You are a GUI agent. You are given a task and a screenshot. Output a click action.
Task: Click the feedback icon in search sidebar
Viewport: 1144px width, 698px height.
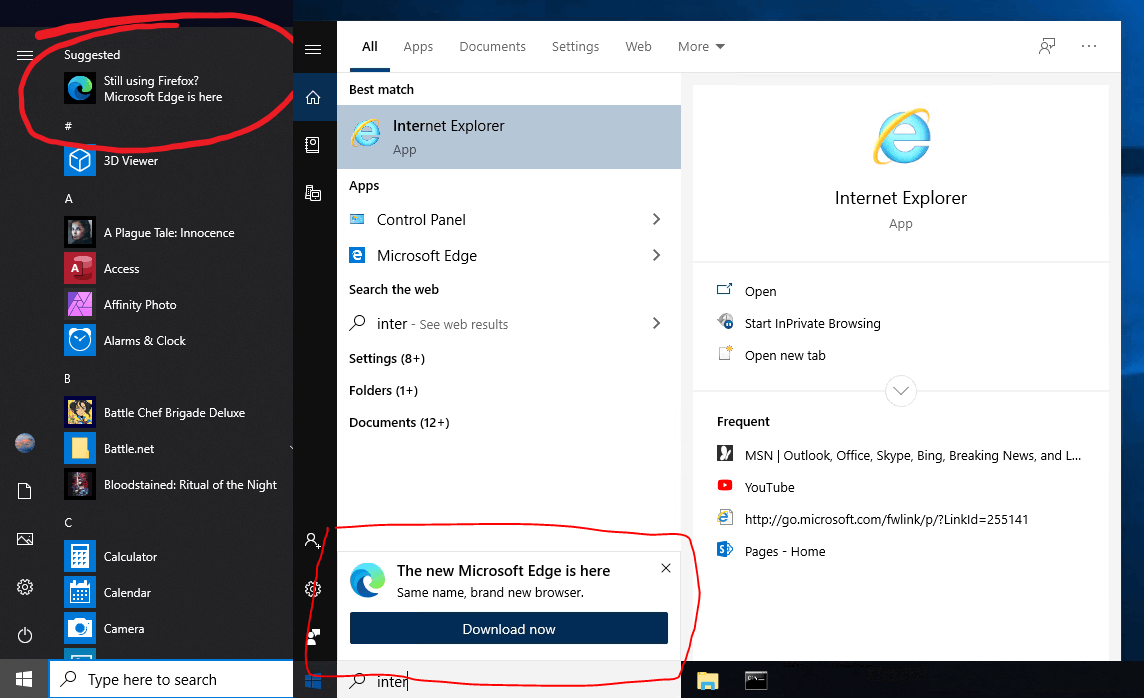[x=313, y=637]
